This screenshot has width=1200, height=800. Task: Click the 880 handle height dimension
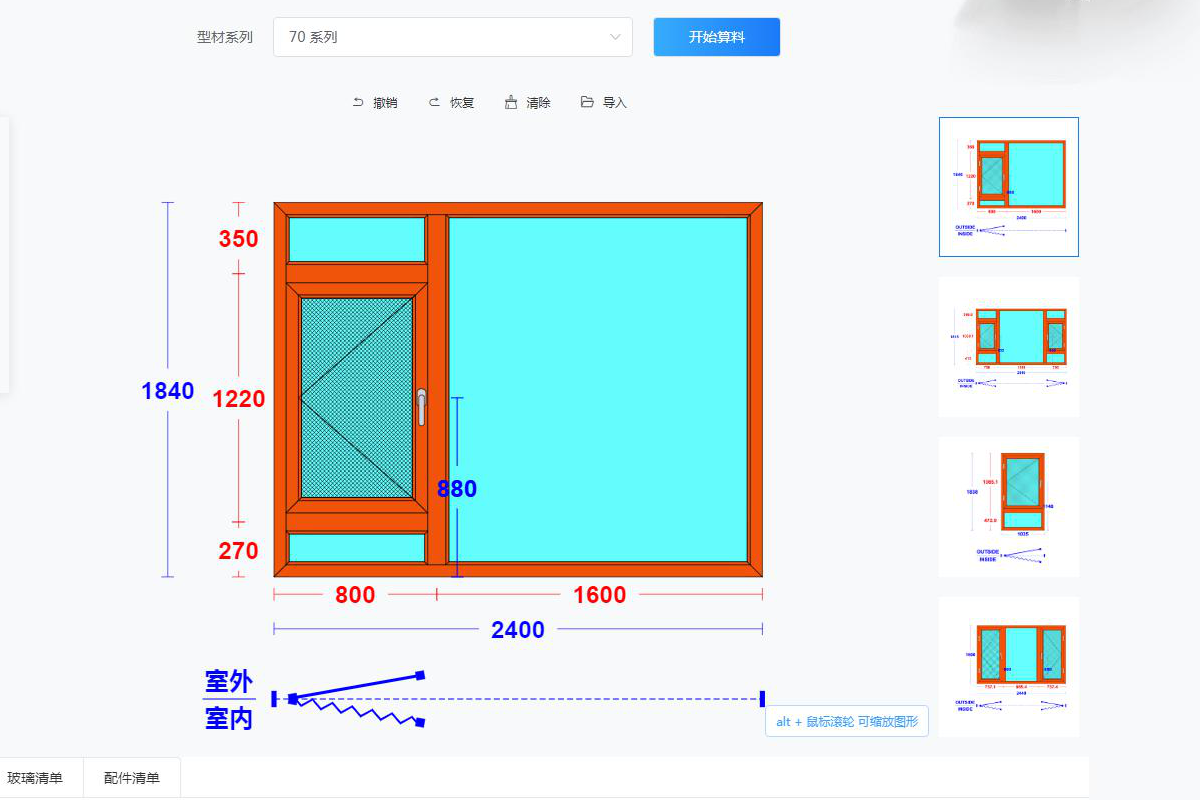pyautogui.click(x=456, y=489)
